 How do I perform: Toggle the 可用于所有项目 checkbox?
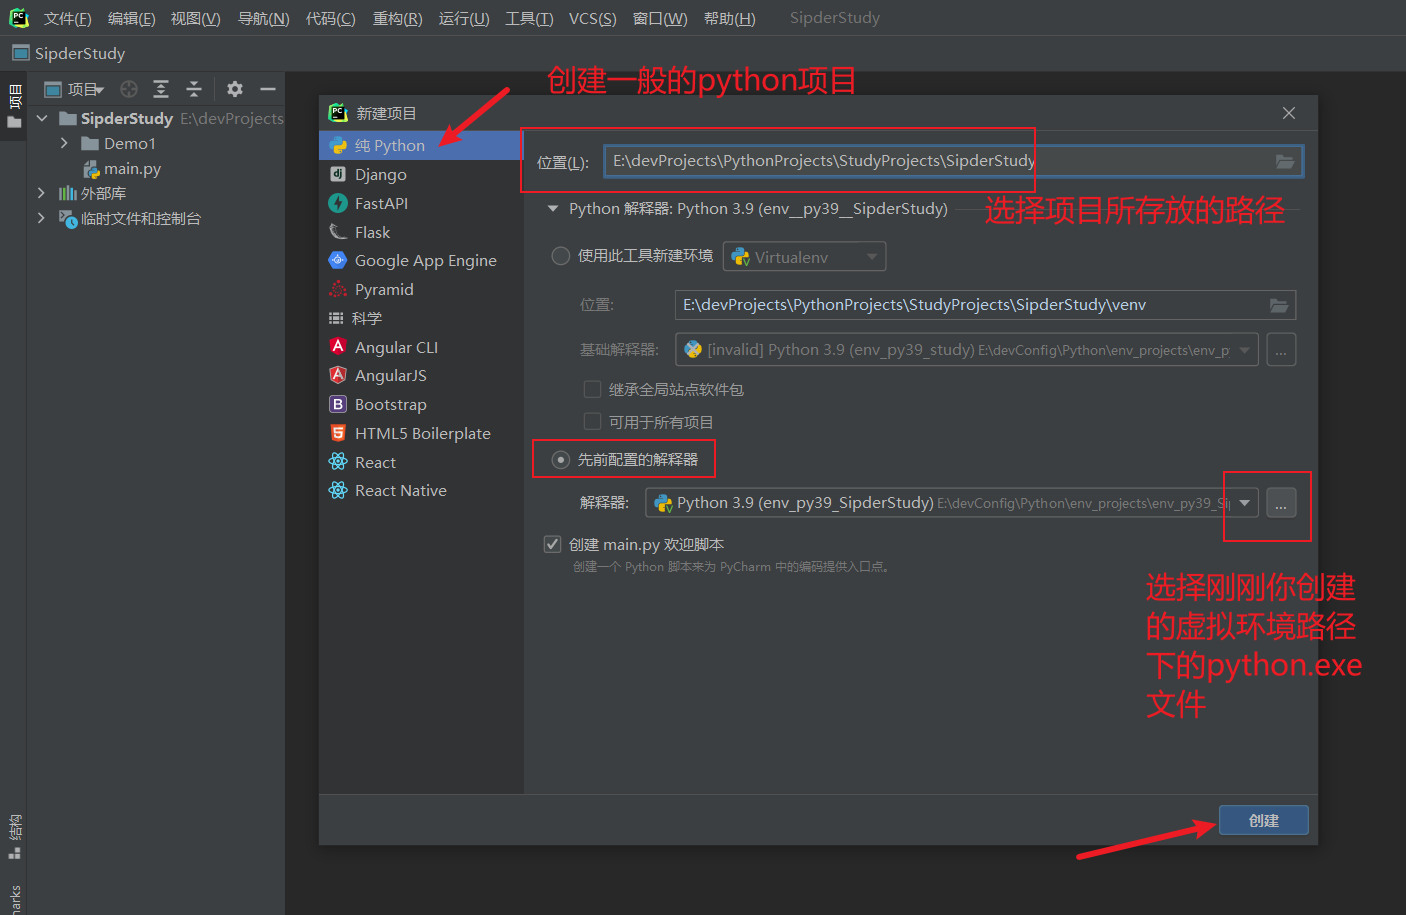pyautogui.click(x=593, y=422)
